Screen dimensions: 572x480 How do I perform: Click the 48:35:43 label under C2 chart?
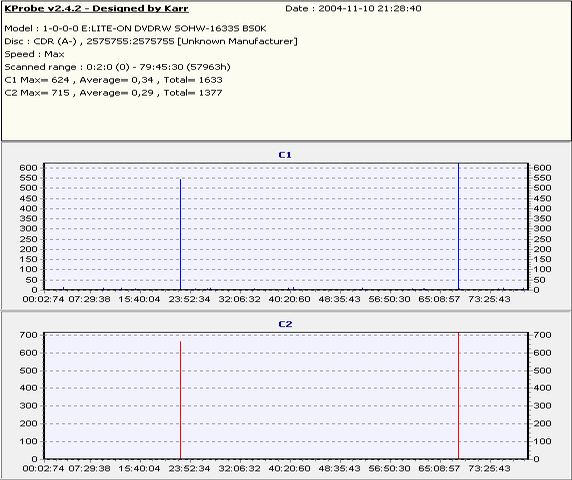click(340, 468)
